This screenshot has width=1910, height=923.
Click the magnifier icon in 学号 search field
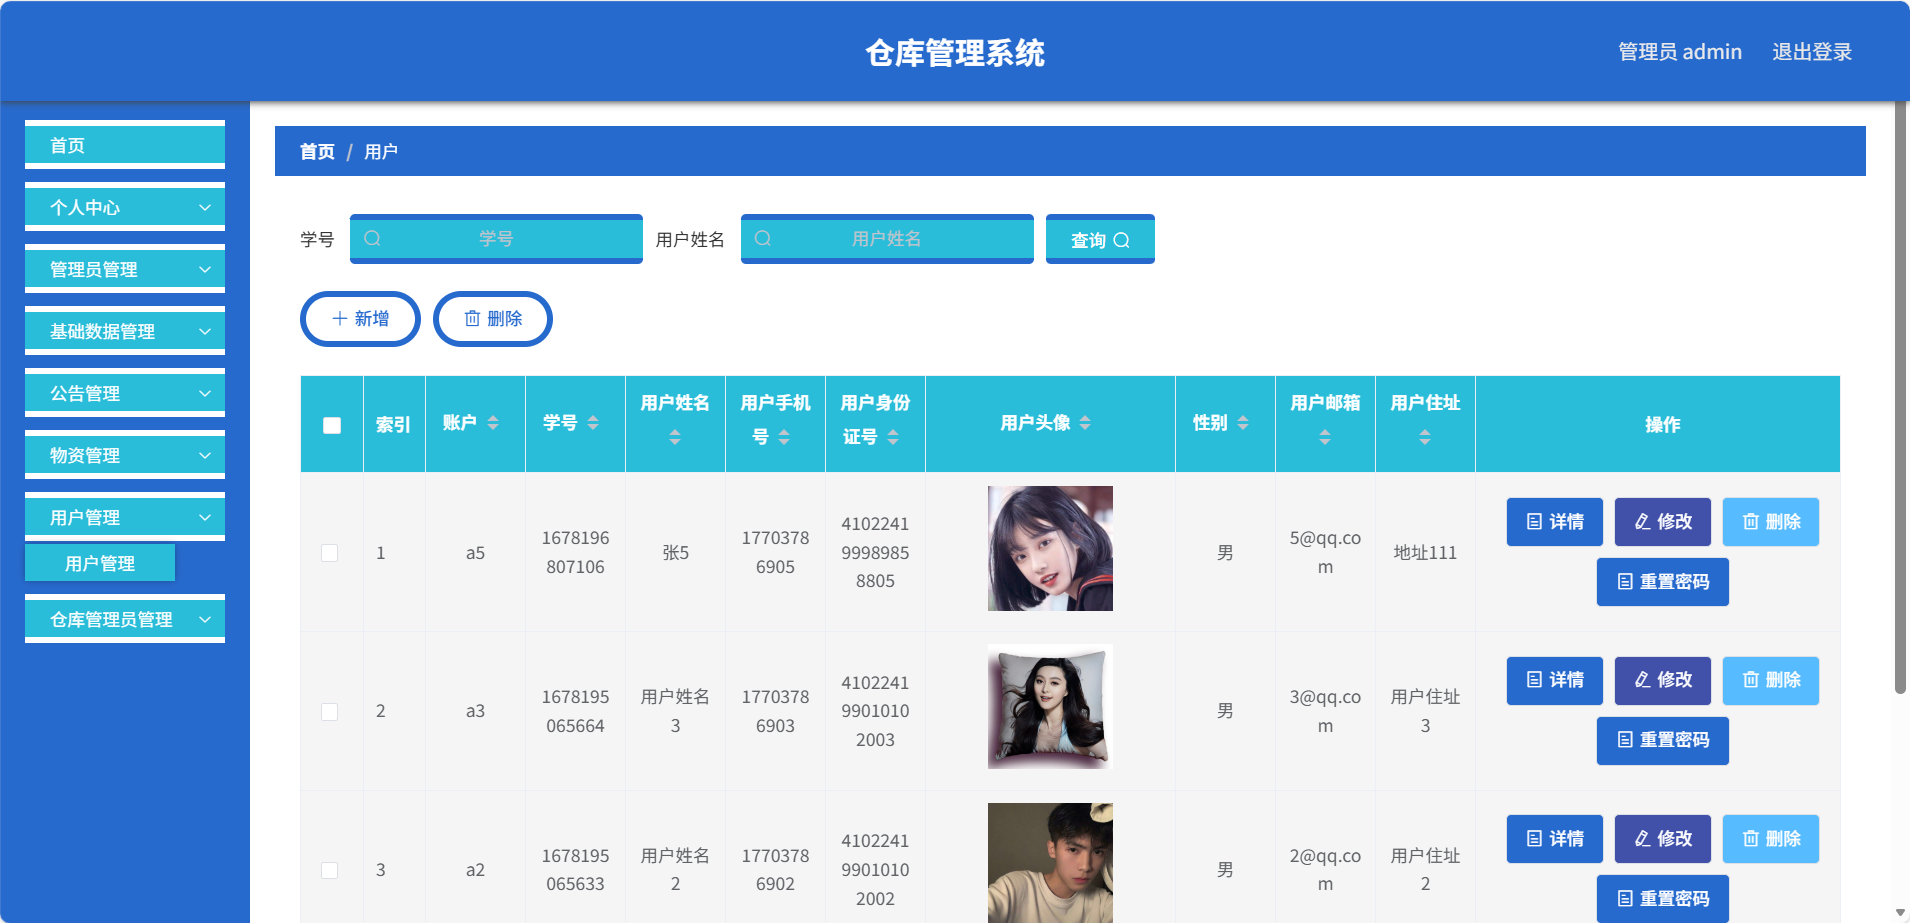point(372,239)
